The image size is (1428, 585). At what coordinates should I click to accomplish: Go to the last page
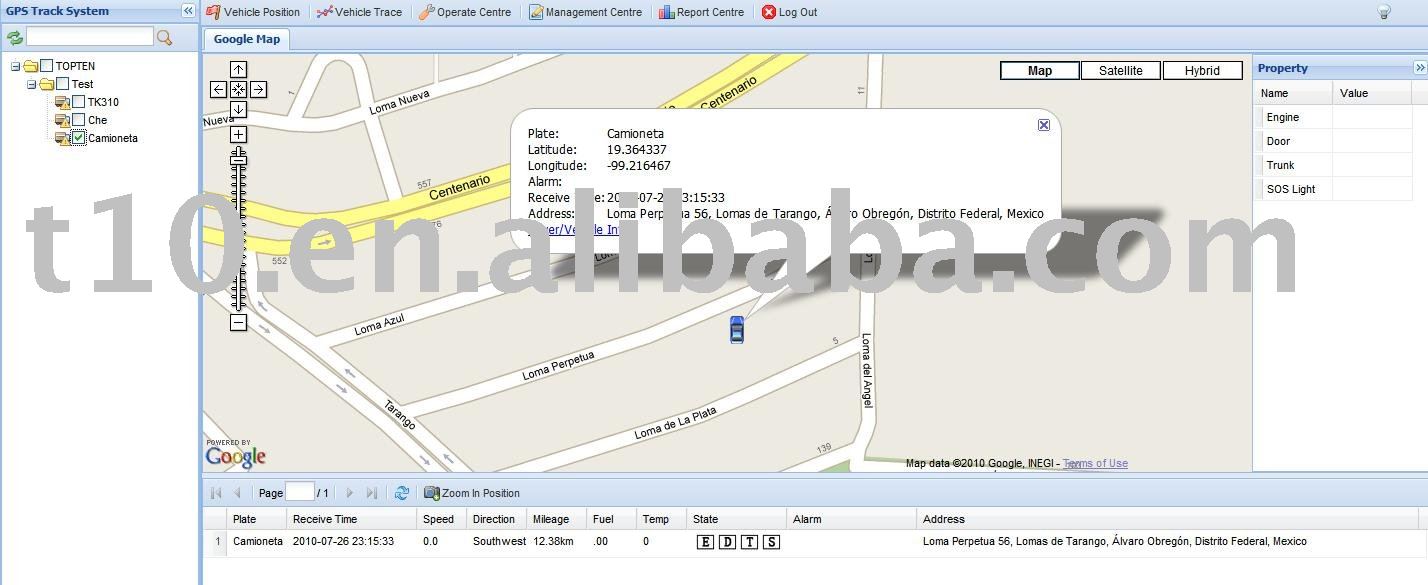coord(372,493)
